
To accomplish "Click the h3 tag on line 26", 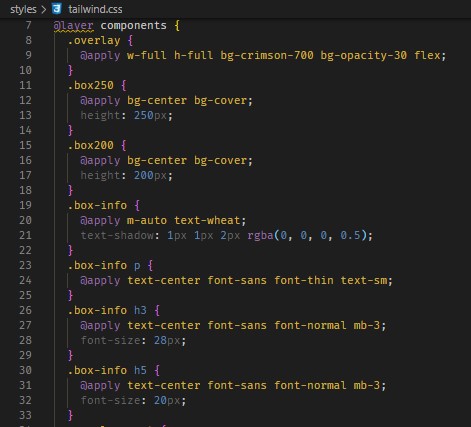I will 140,310.
